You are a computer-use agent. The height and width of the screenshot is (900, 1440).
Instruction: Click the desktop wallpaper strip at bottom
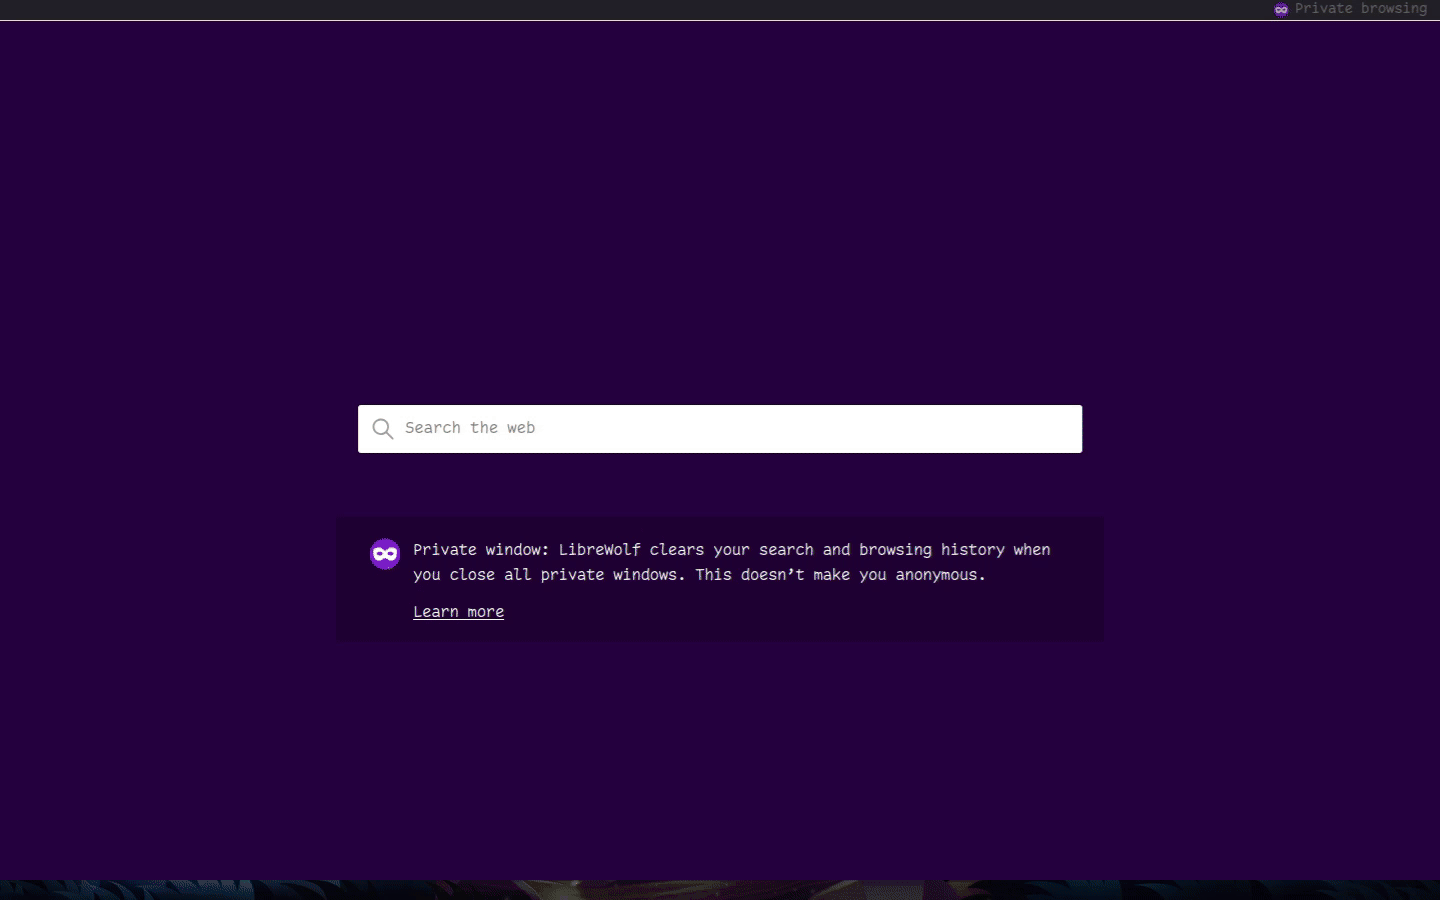coord(720,890)
